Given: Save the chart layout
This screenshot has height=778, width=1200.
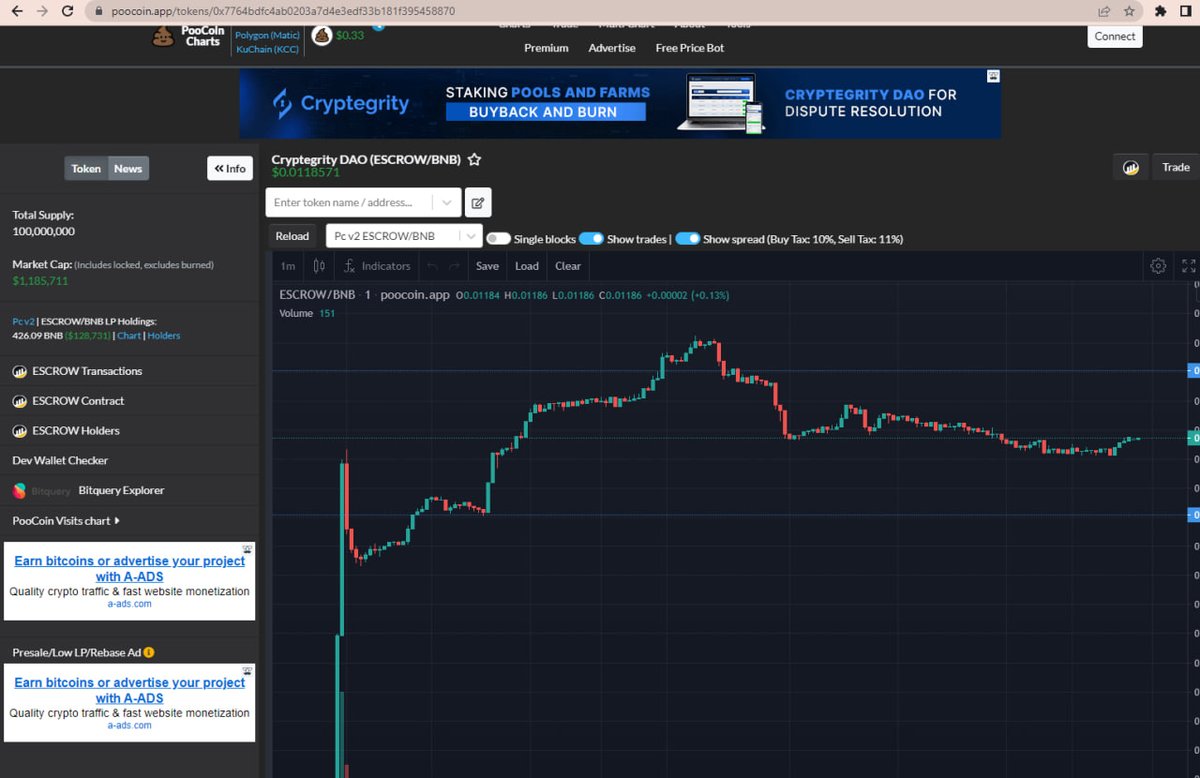Looking at the screenshot, I should (x=487, y=266).
